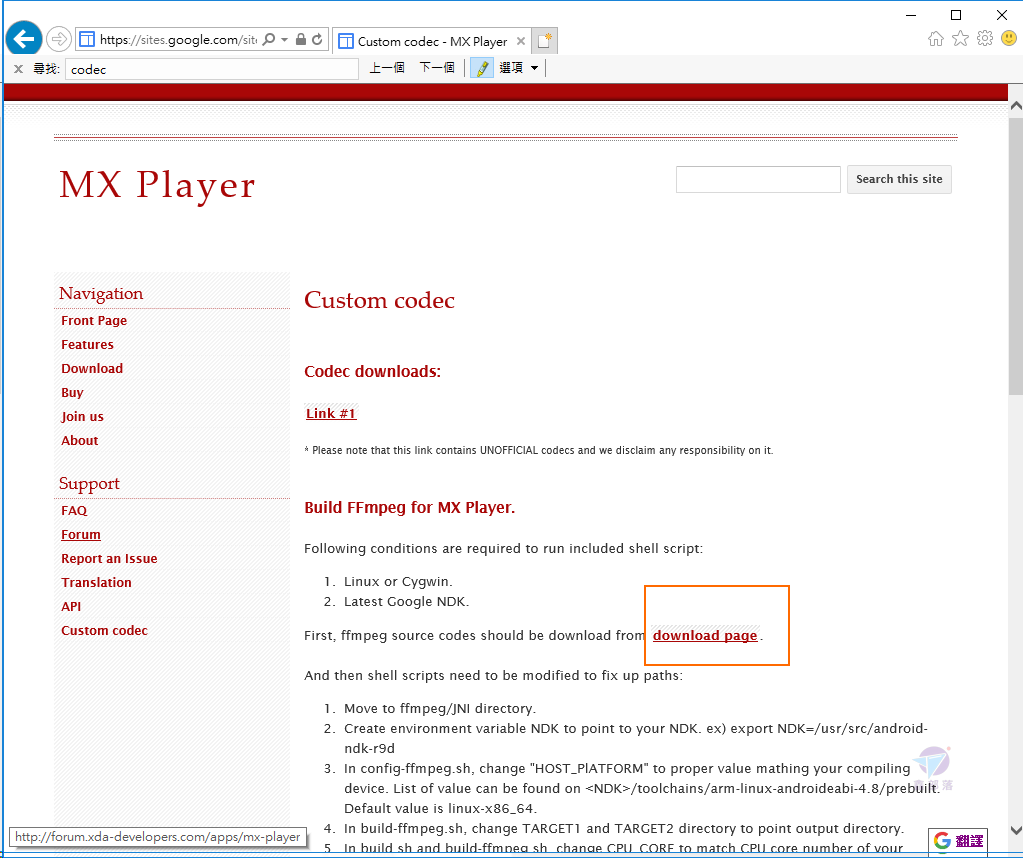Image resolution: width=1023 pixels, height=858 pixels.
Task: Open the 'API' support link
Action: (71, 607)
